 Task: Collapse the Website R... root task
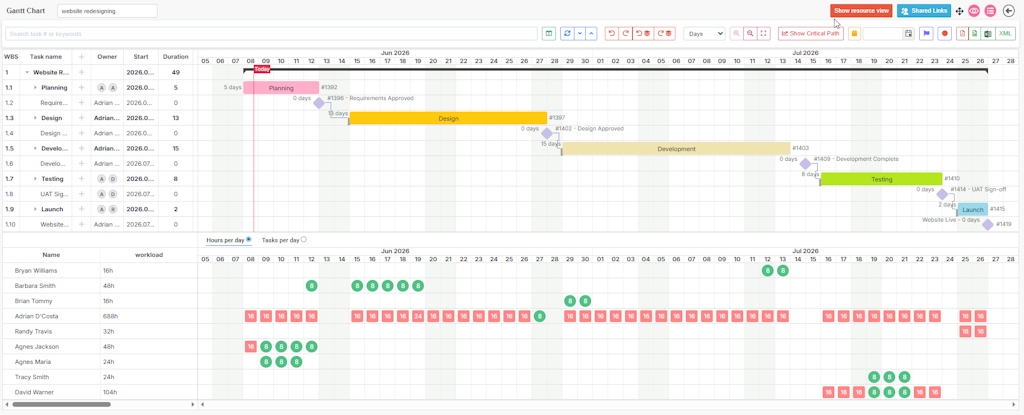(27, 73)
